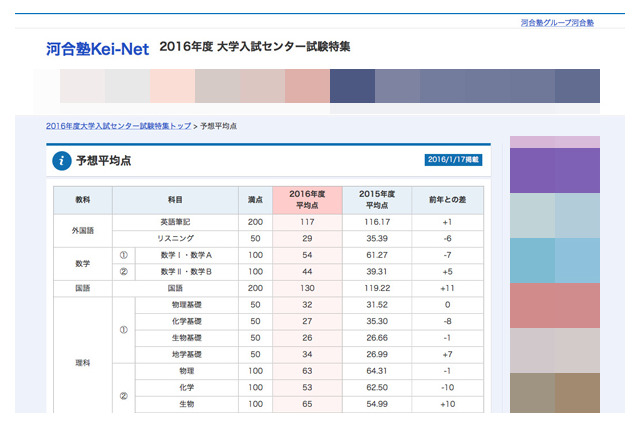Select the 生物基礎 row label
The image size is (640, 426).
[x=187, y=338]
